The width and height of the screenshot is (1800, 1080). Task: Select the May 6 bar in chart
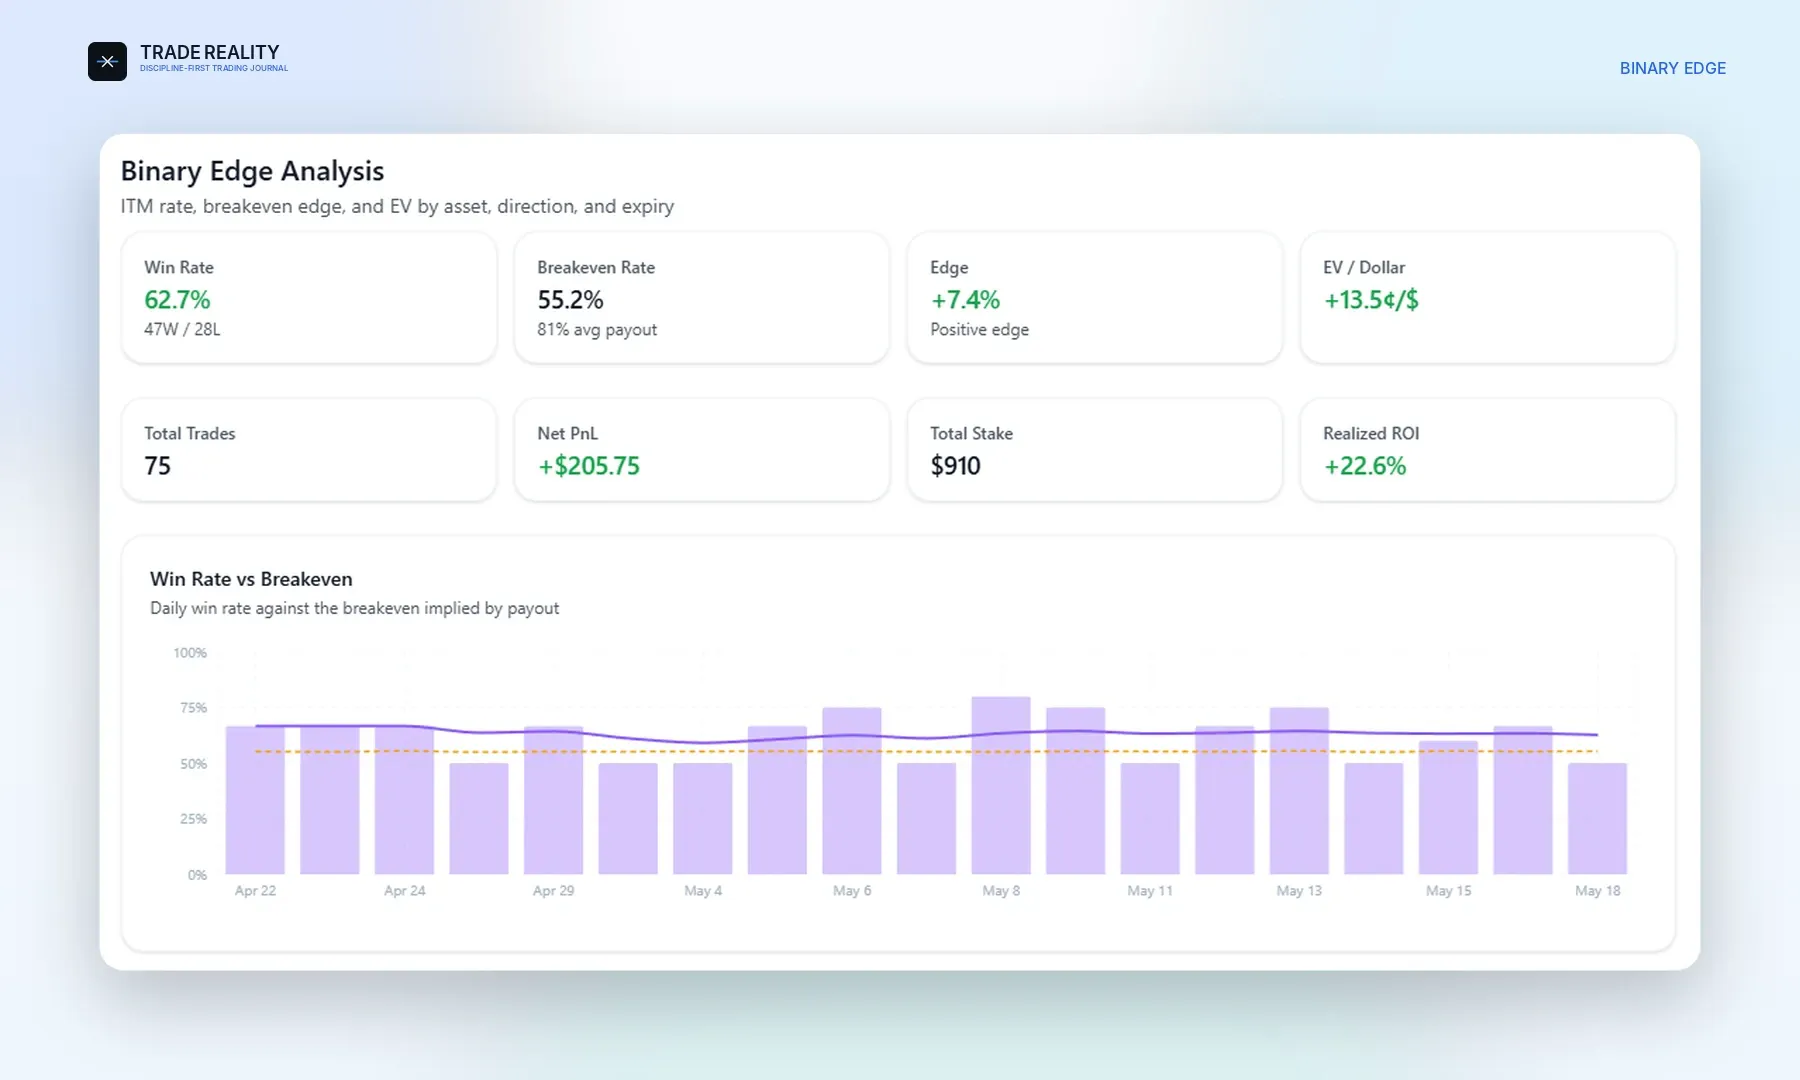(852, 791)
